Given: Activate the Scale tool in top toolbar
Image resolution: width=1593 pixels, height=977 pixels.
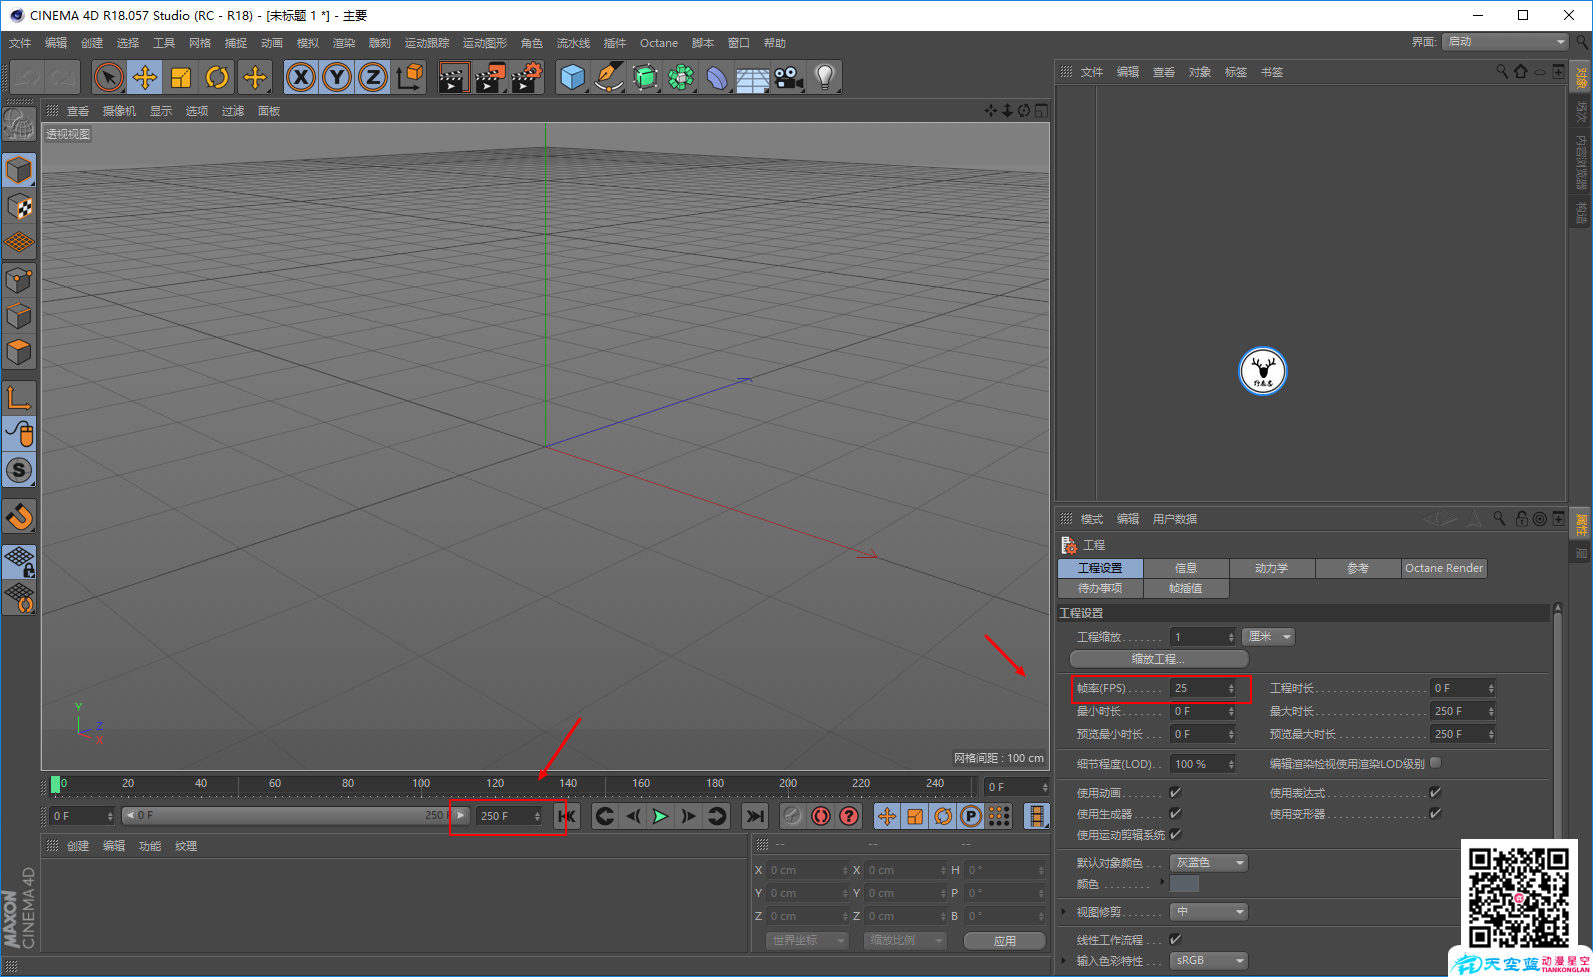Looking at the screenshot, I should pyautogui.click(x=181, y=77).
